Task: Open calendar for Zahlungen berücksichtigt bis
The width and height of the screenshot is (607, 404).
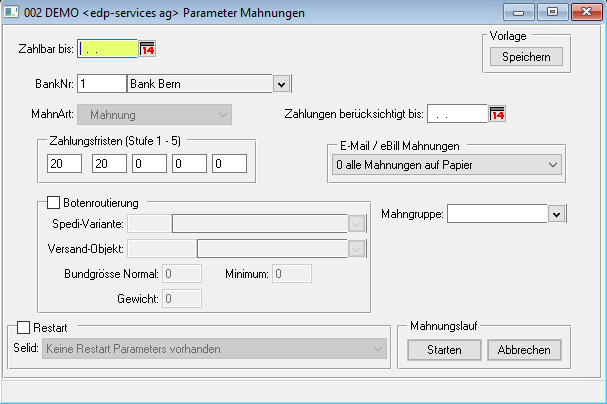Action: point(497,114)
